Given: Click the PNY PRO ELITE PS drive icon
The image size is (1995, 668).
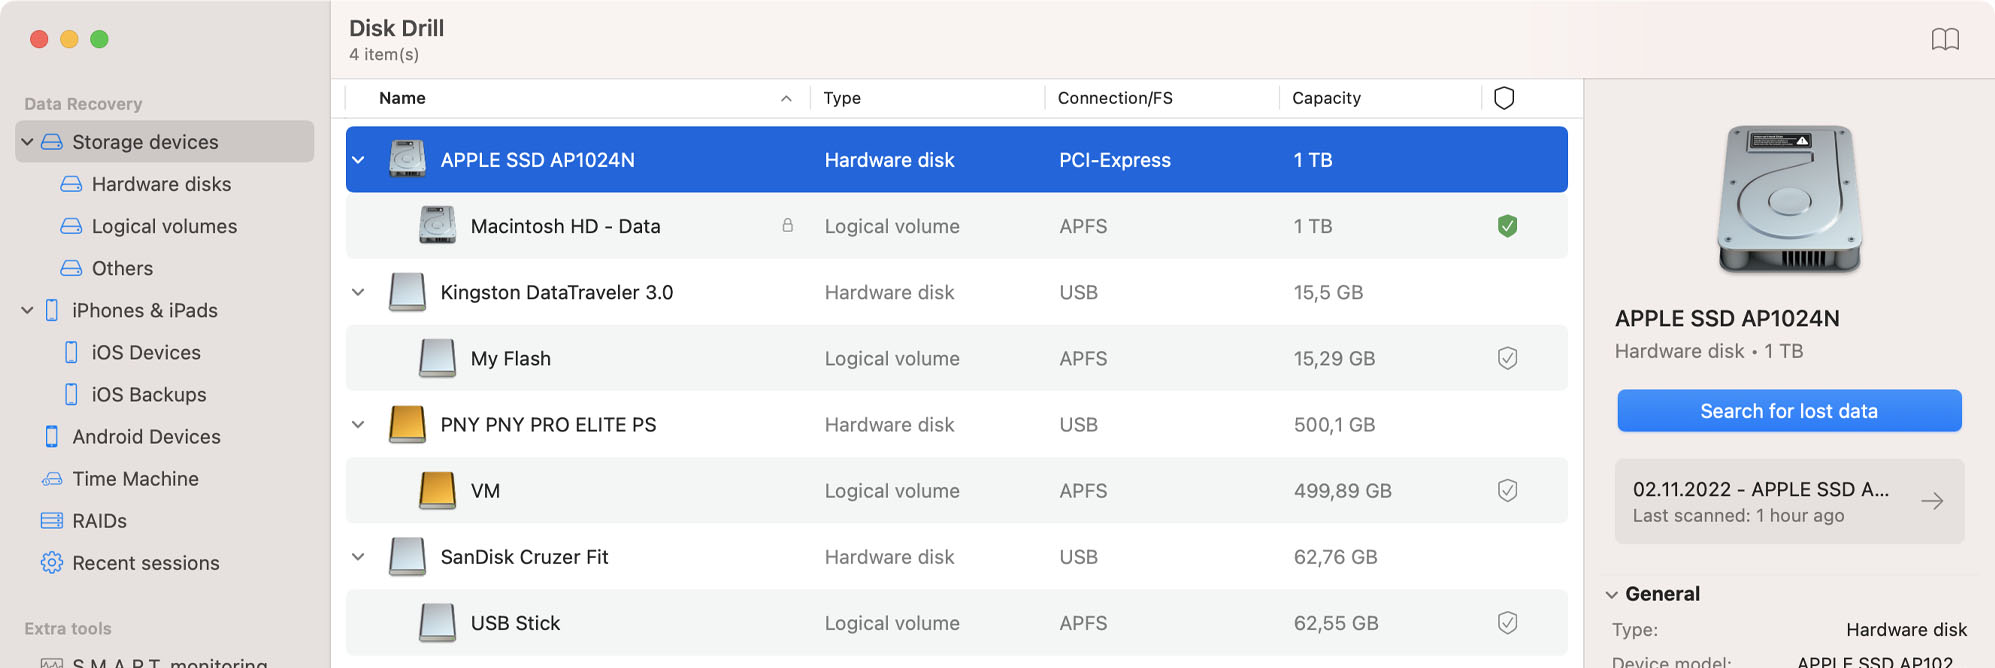Looking at the screenshot, I should click(x=407, y=424).
